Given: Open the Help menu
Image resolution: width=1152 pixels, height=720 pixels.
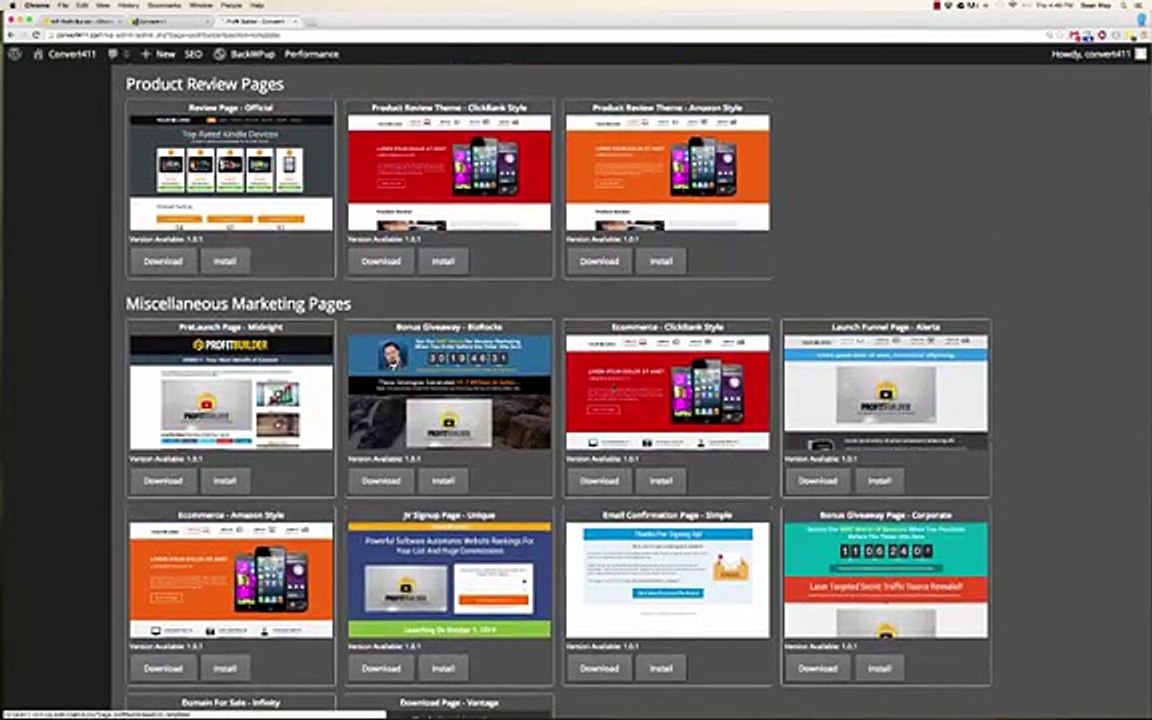Looking at the screenshot, I should [x=257, y=5].
